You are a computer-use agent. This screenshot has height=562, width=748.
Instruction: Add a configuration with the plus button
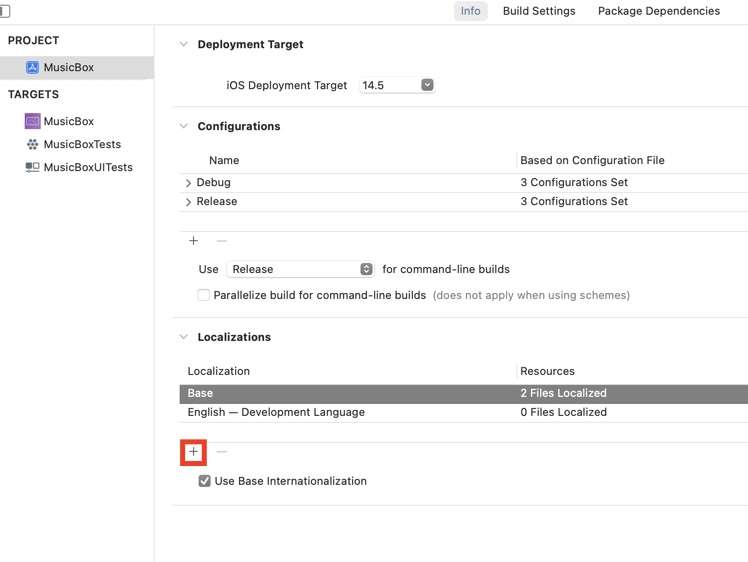point(193,241)
